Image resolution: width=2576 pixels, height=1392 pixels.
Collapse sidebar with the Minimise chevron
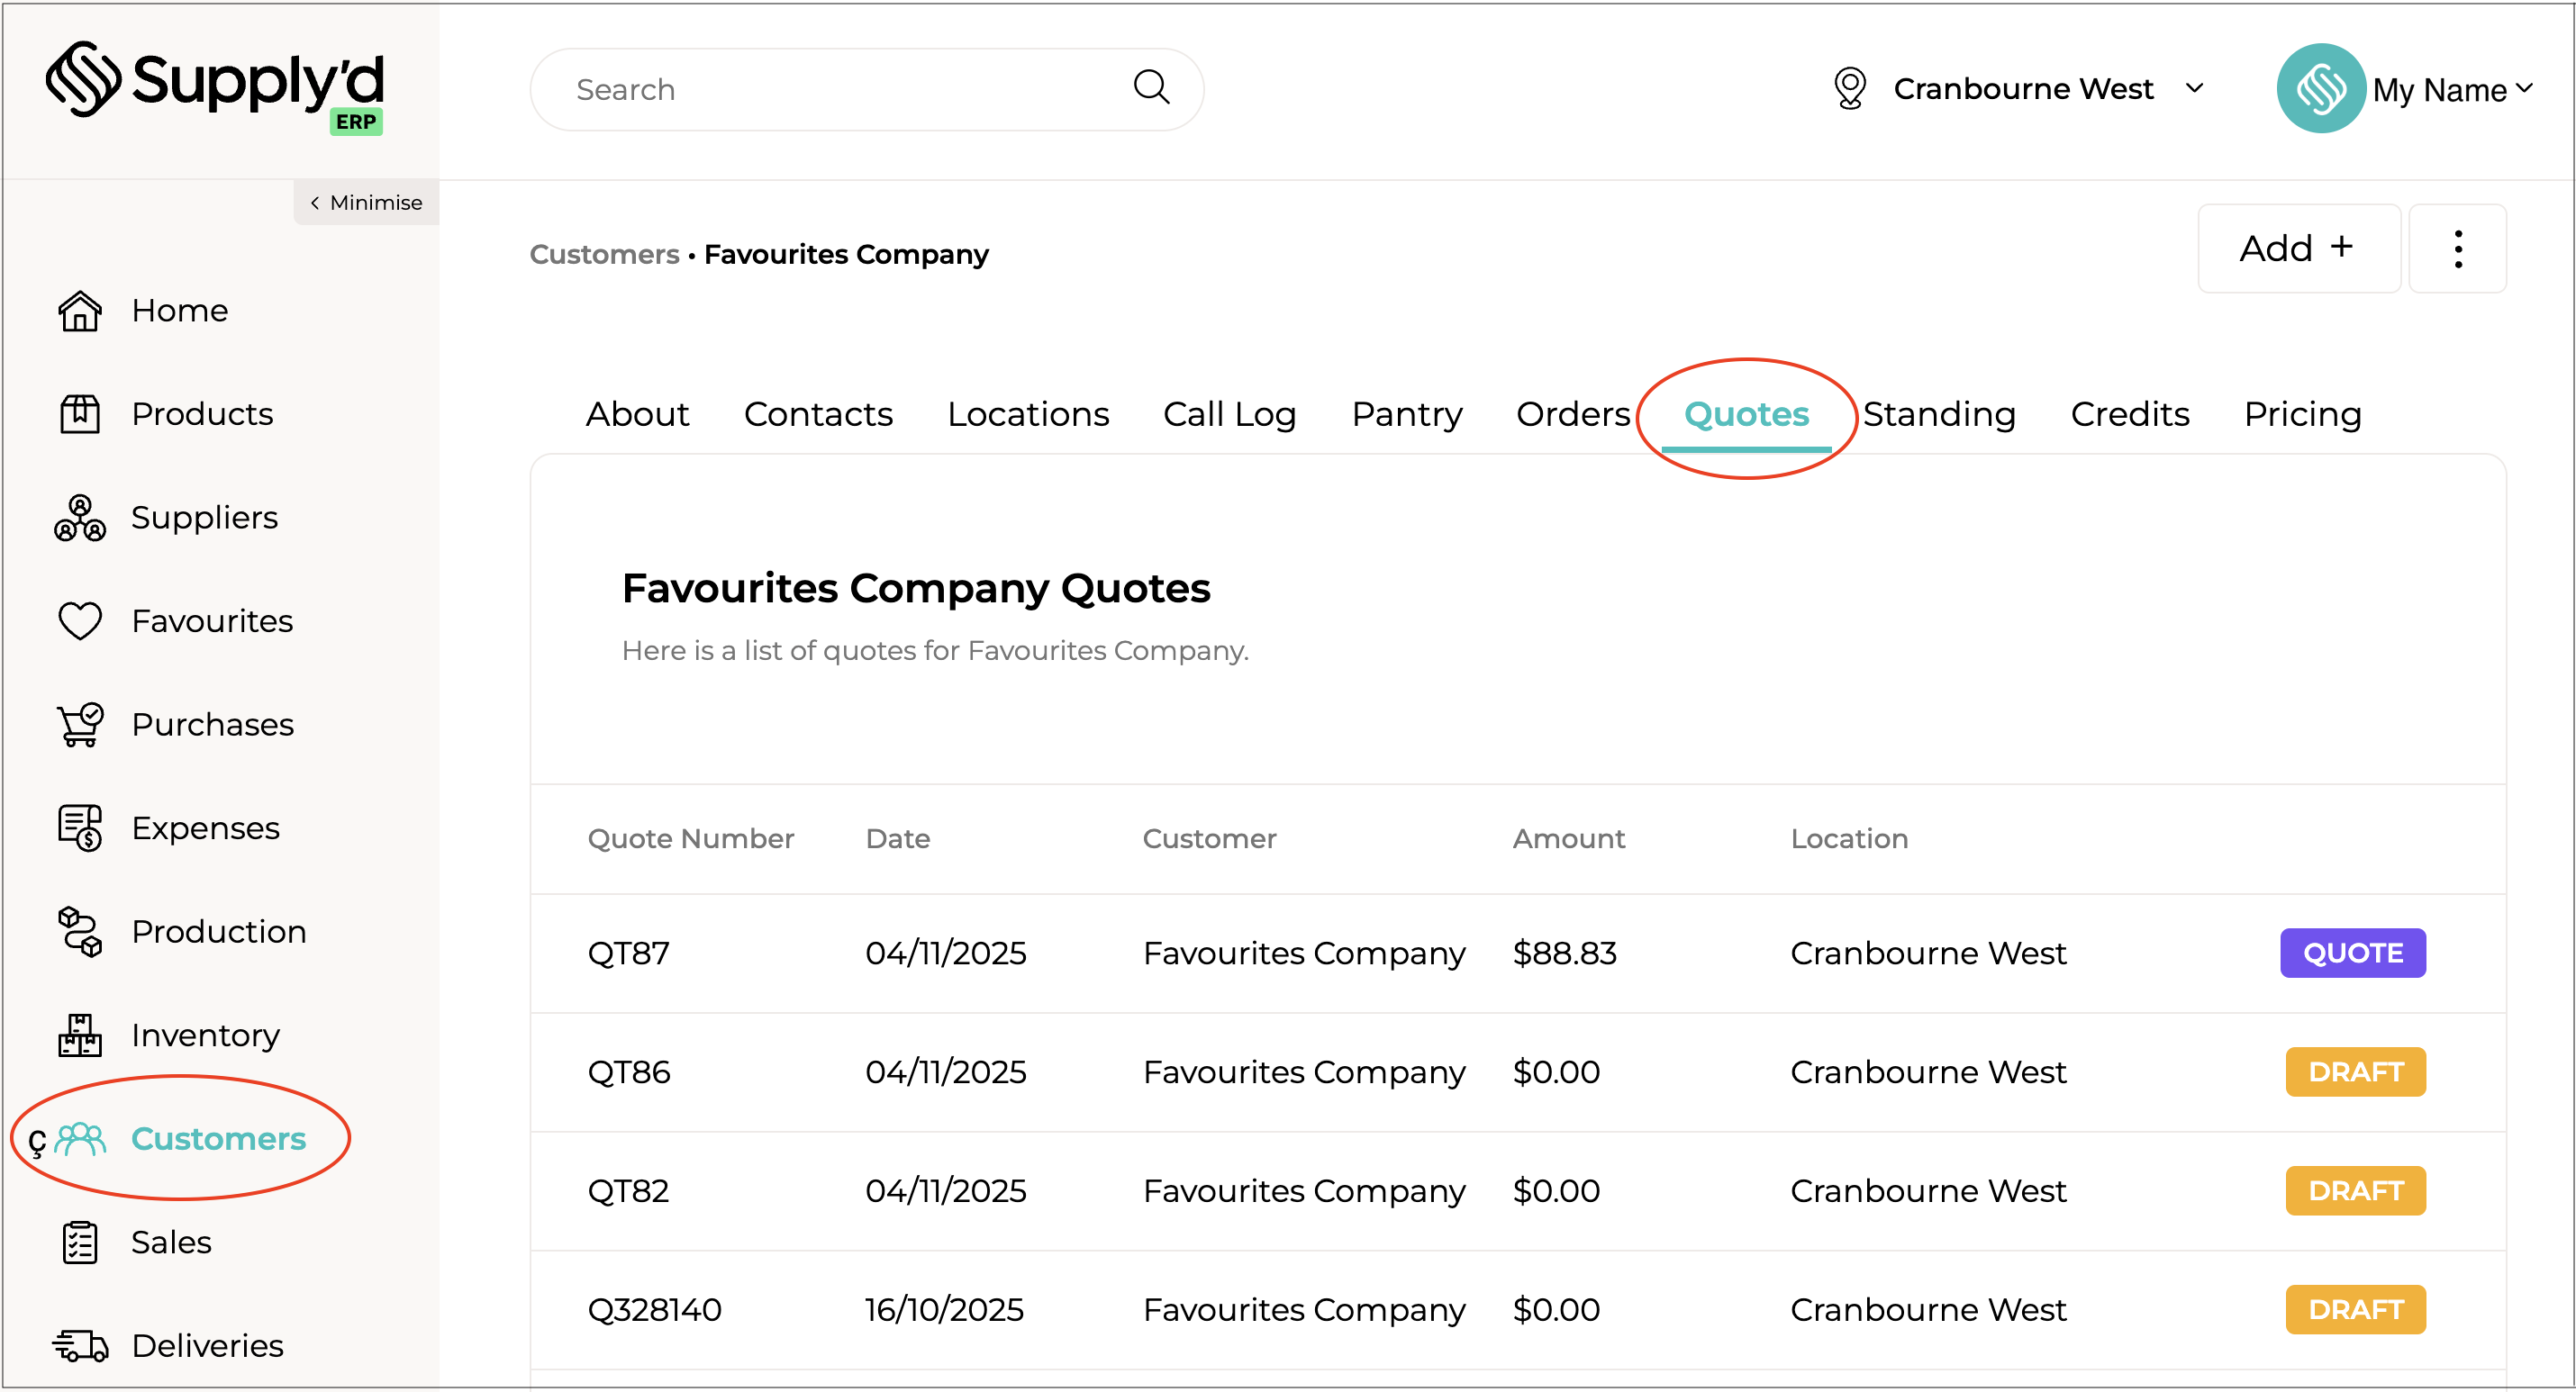(x=315, y=203)
